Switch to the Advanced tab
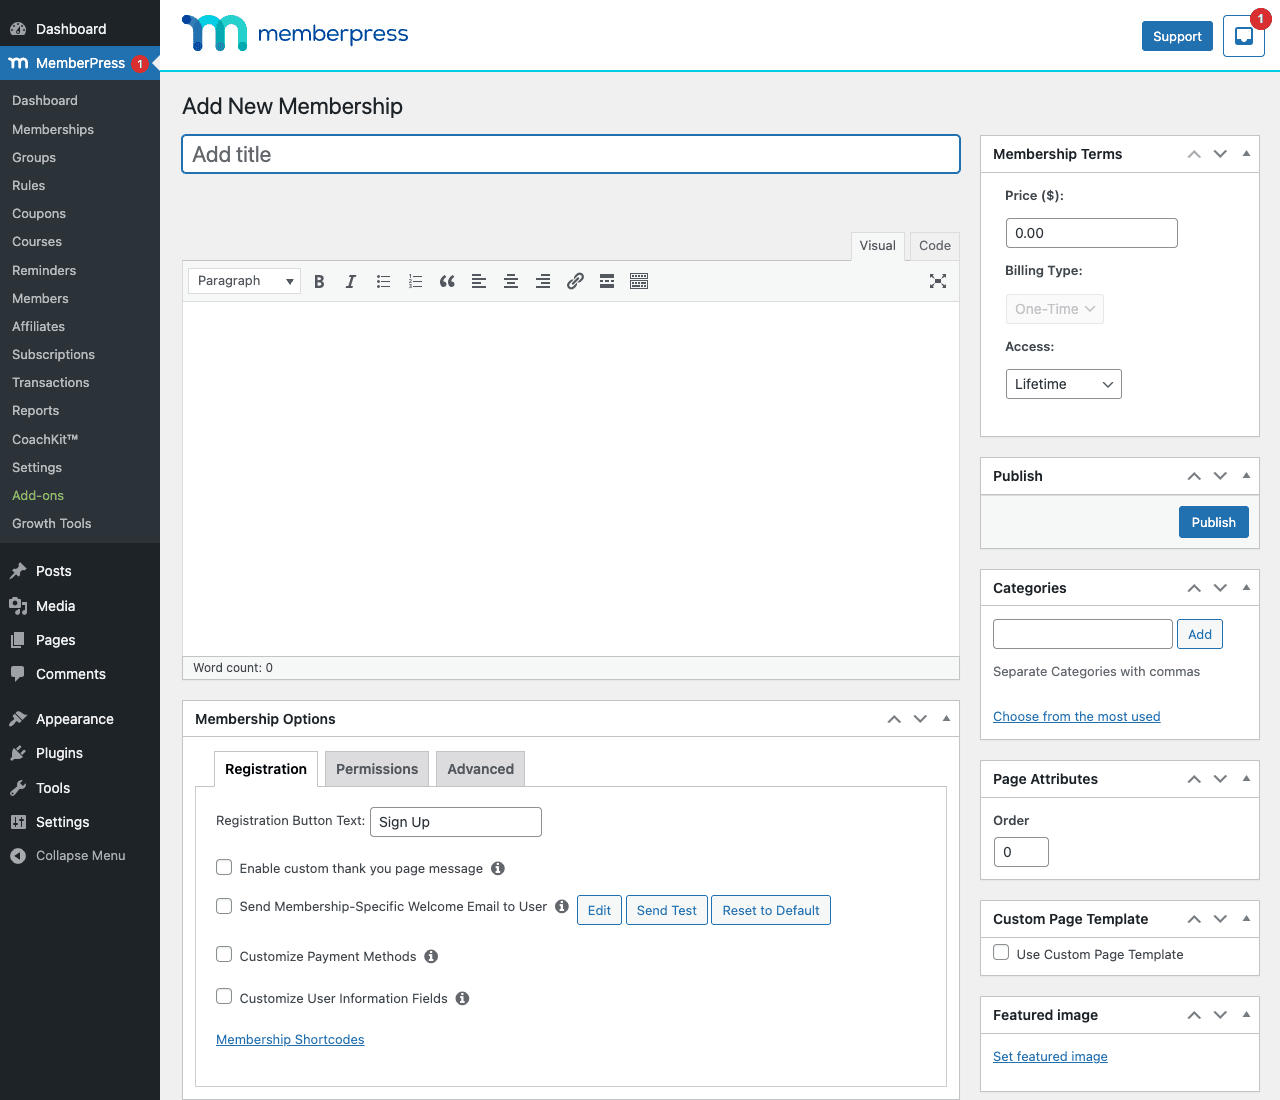The height and width of the screenshot is (1100, 1280). pos(481,769)
